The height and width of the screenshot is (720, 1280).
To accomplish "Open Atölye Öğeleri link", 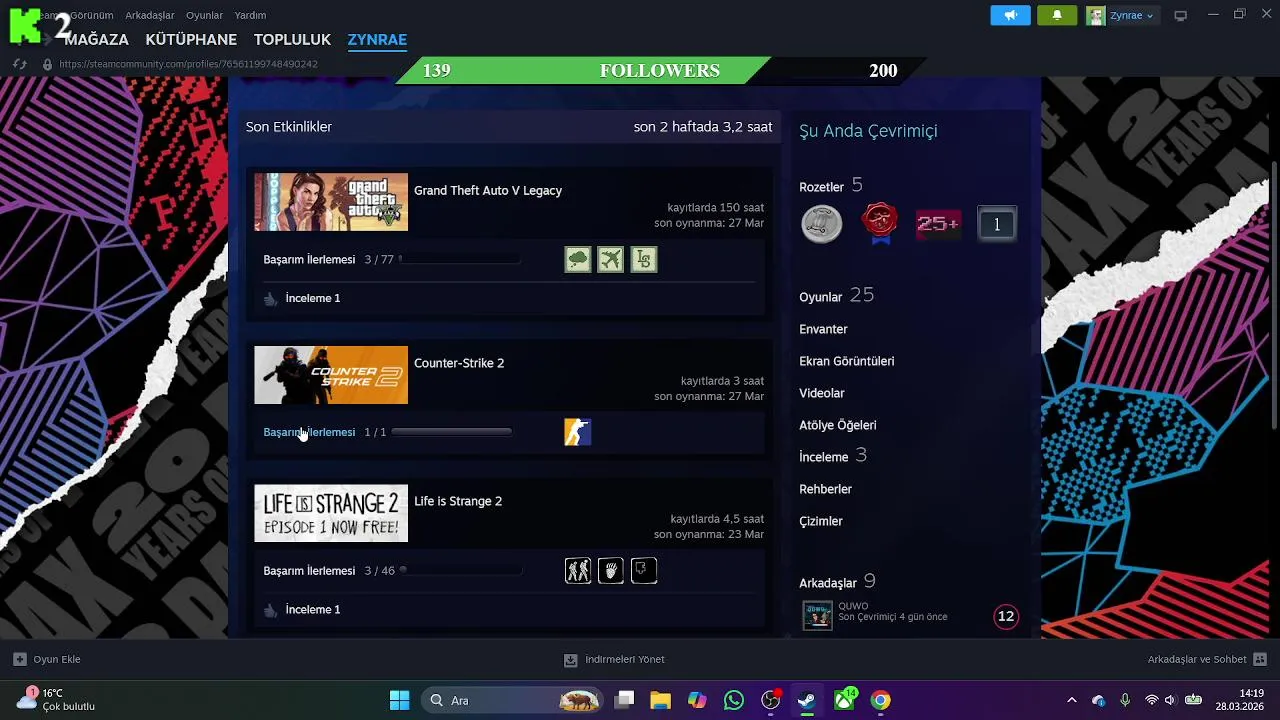I will pos(838,425).
